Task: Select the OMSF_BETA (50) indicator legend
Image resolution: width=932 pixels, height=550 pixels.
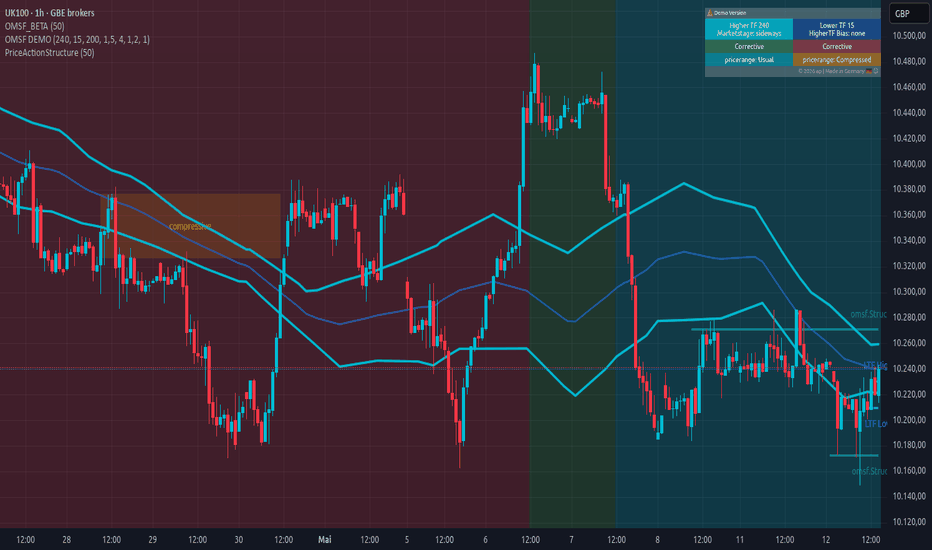Action: (34, 26)
